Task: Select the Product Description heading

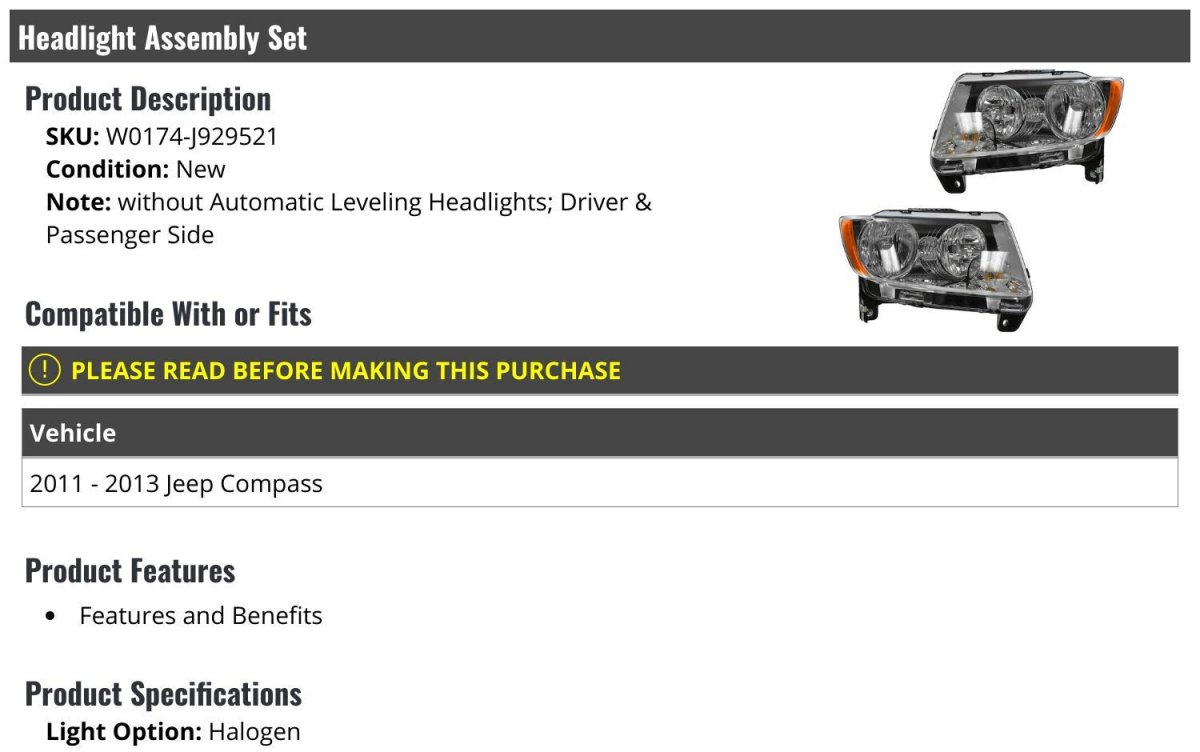Action: pos(148,99)
